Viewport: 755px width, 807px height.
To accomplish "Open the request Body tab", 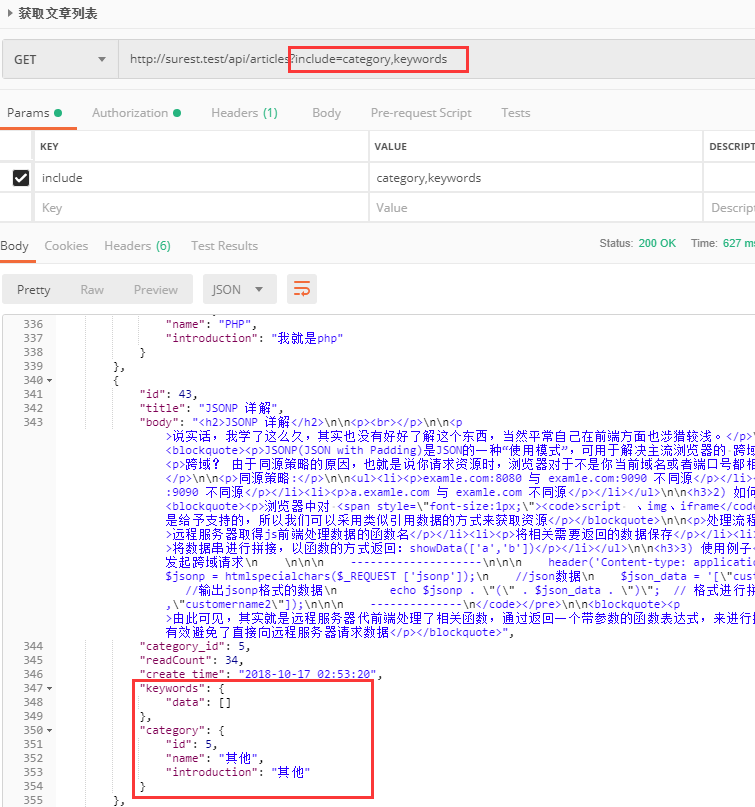I will 326,113.
